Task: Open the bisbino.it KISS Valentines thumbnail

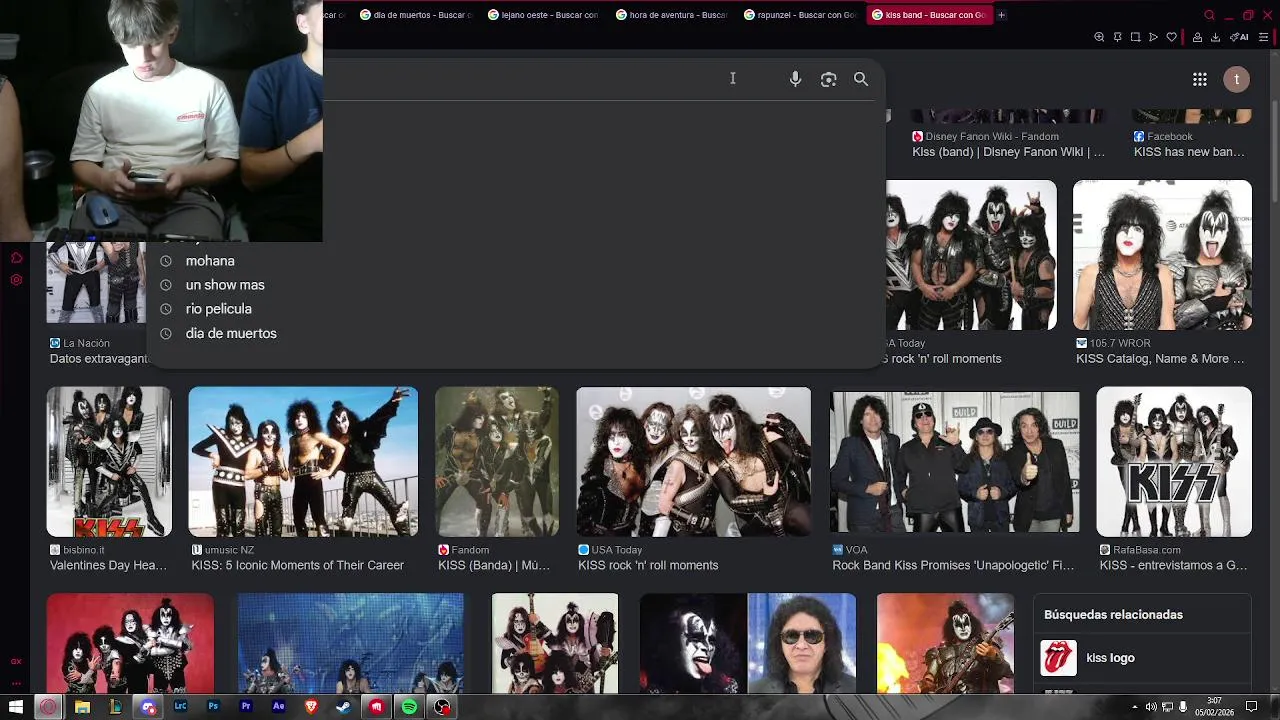Action: point(109,462)
